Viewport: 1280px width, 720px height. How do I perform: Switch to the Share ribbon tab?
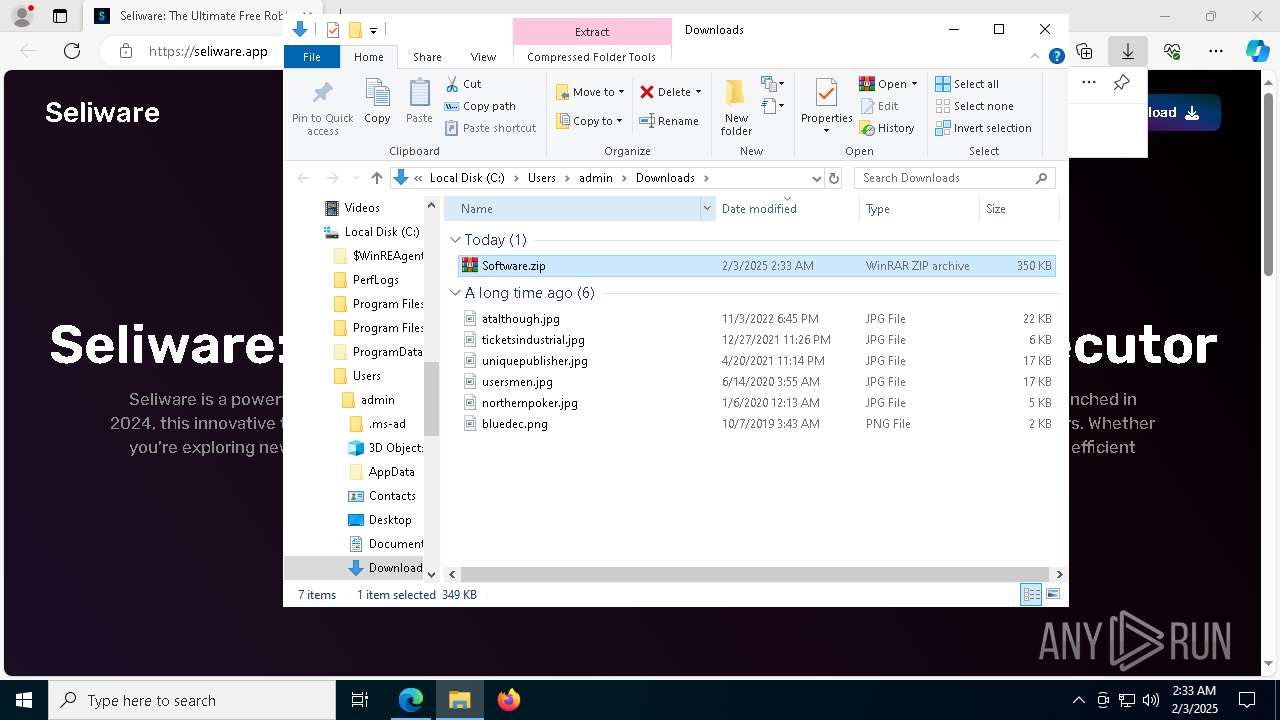(427, 57)
